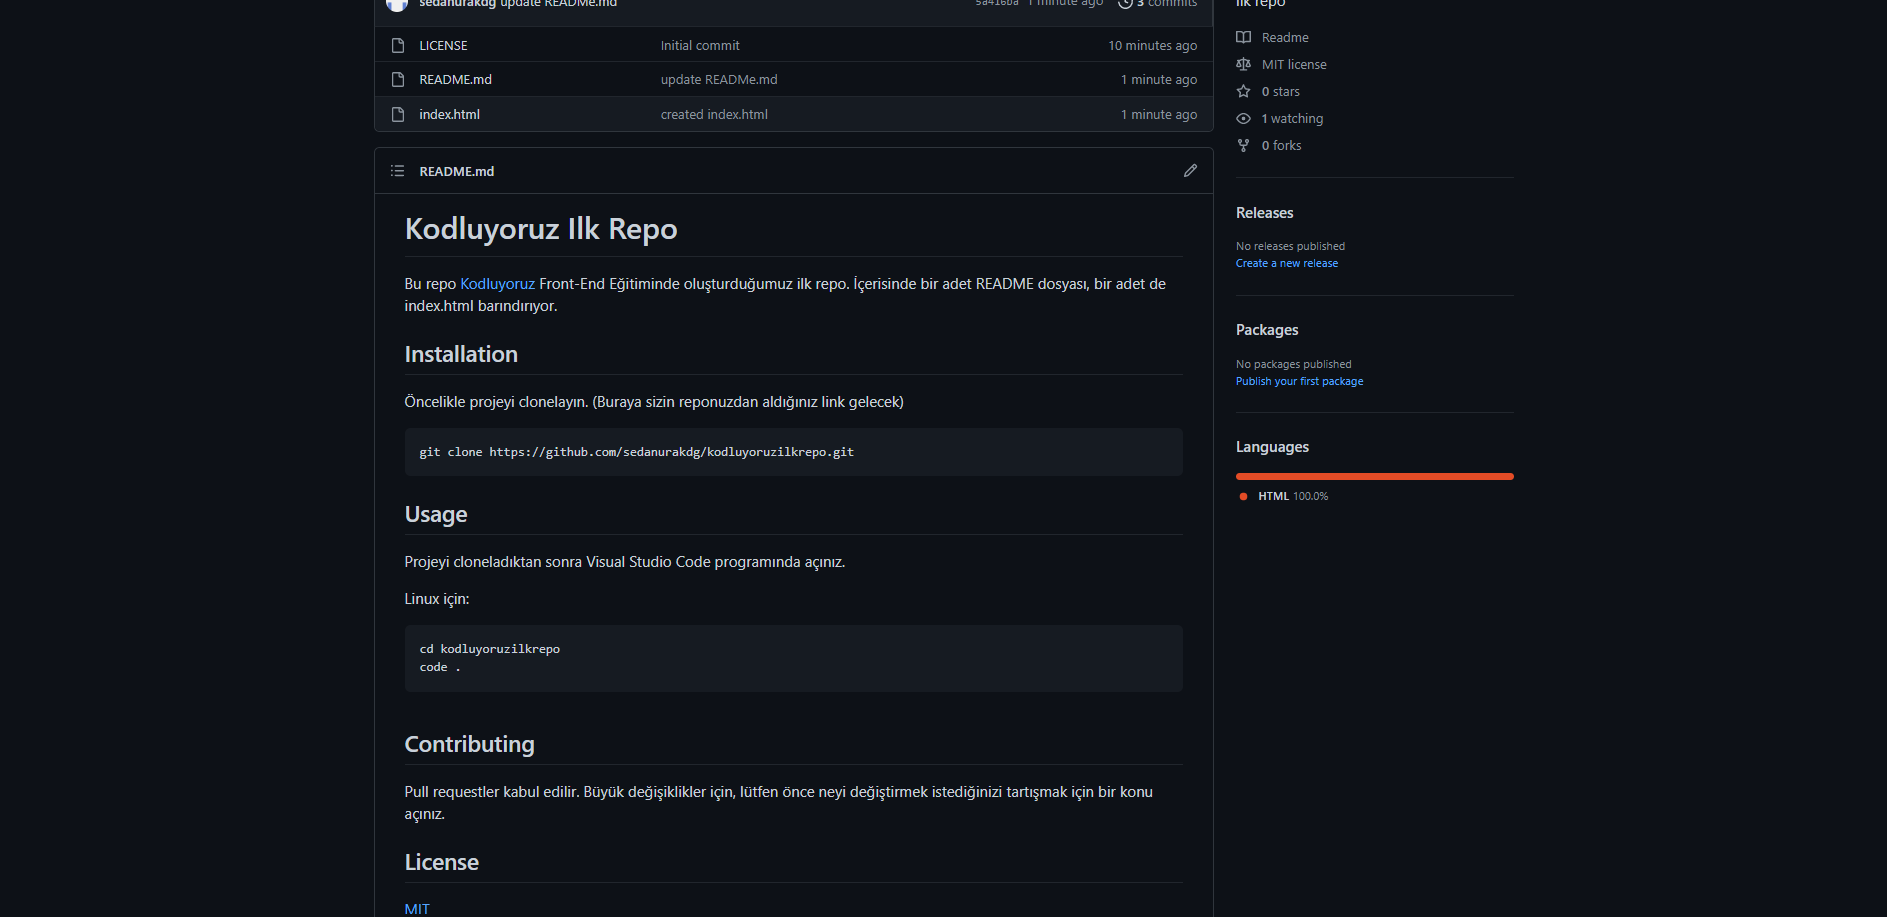Follow the Kodluyoruz link in the README
The height and width of the screenshot is (917, 1887).
click(x=497, y=284)
